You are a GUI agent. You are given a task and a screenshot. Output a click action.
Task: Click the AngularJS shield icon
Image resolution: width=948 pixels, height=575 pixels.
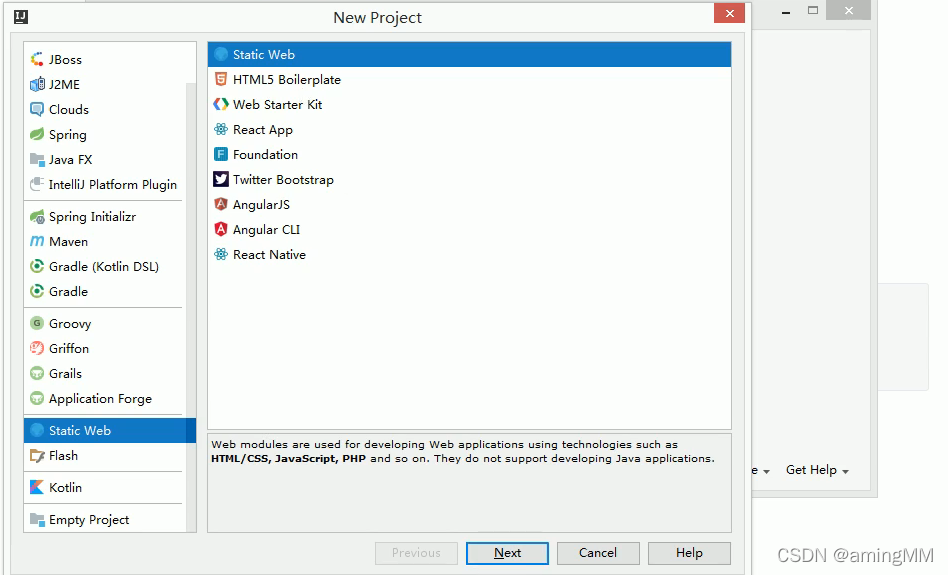[x=221, y=204]
